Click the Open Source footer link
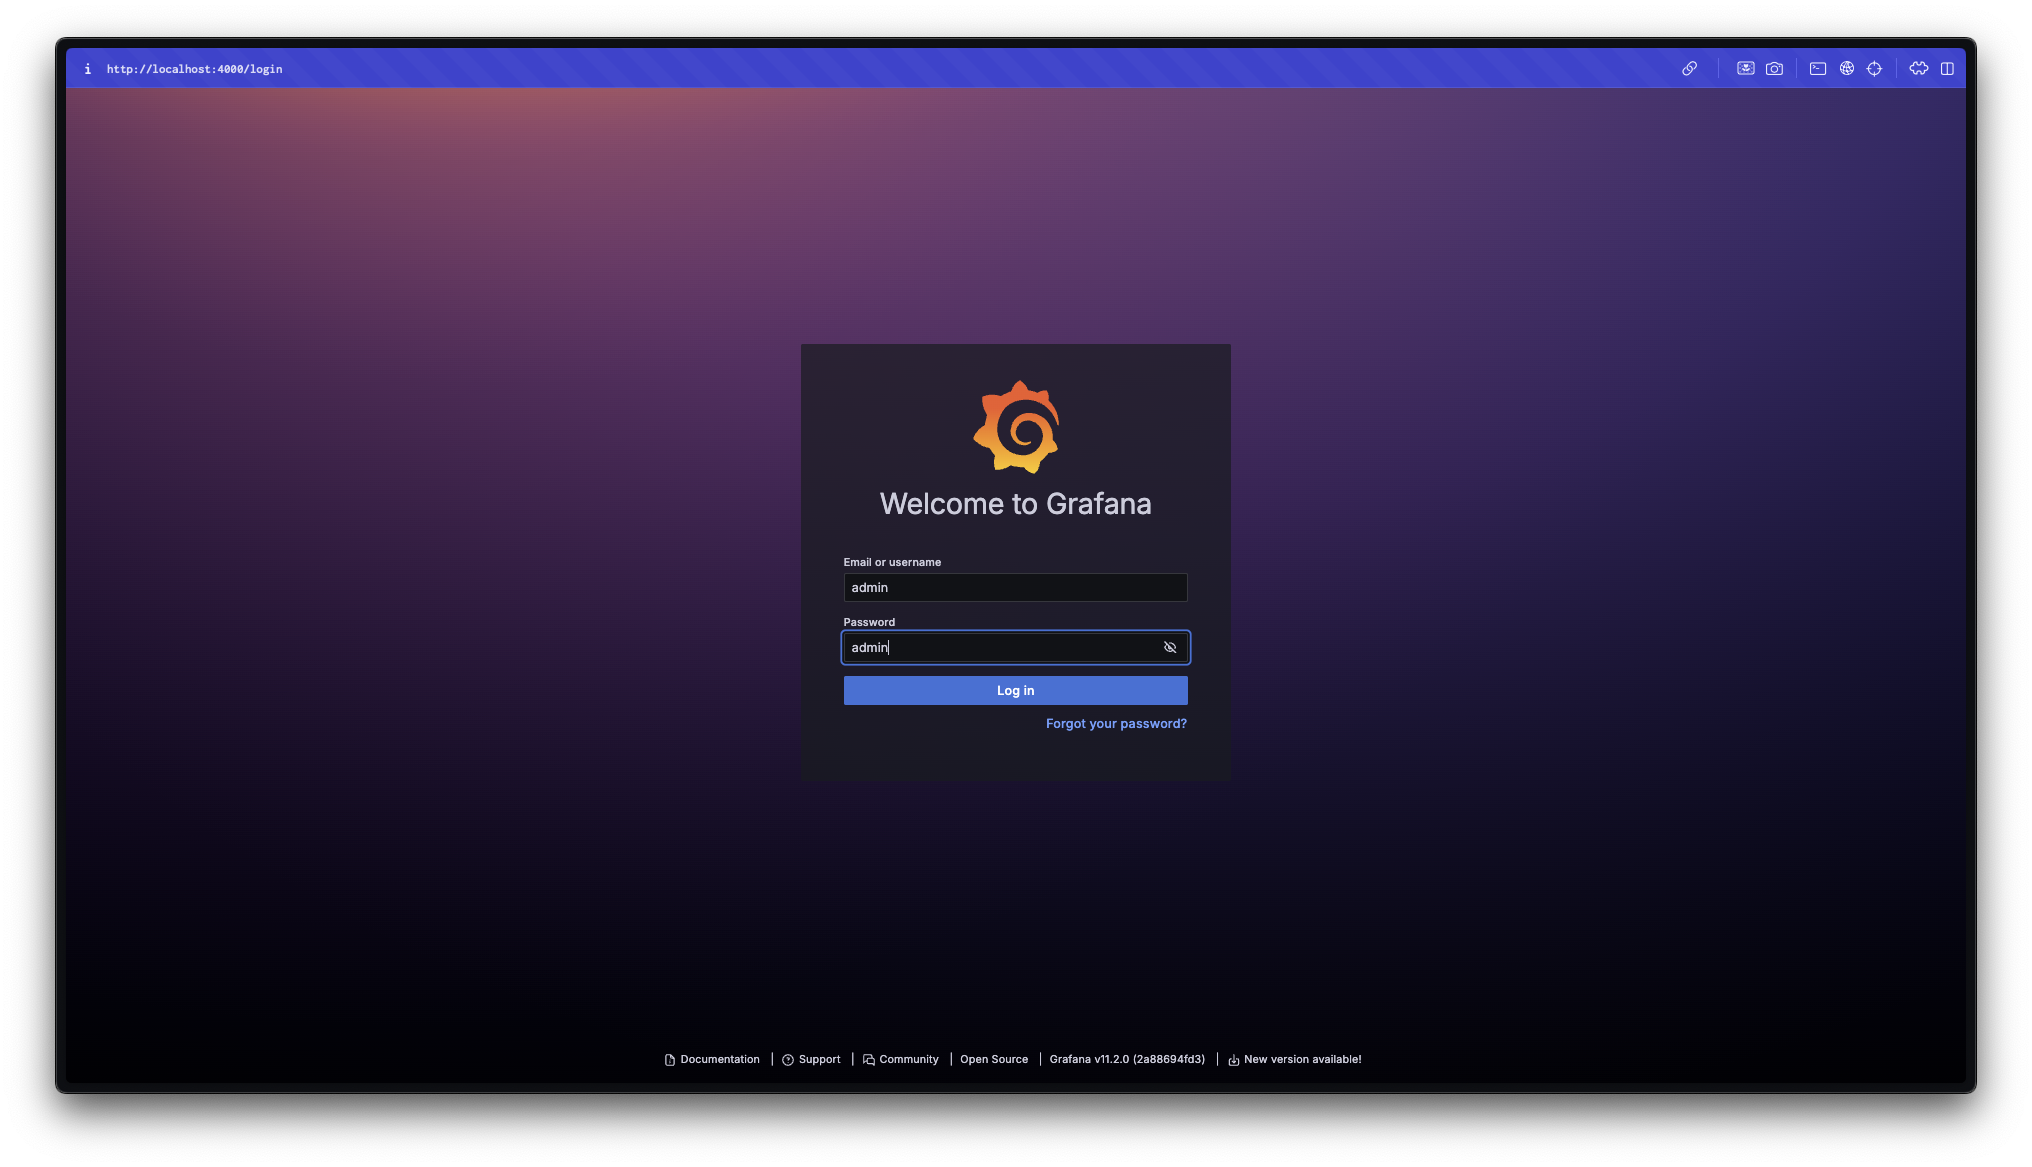2032x1167 pixels. pyautogui.click(x=994, y=1060)
